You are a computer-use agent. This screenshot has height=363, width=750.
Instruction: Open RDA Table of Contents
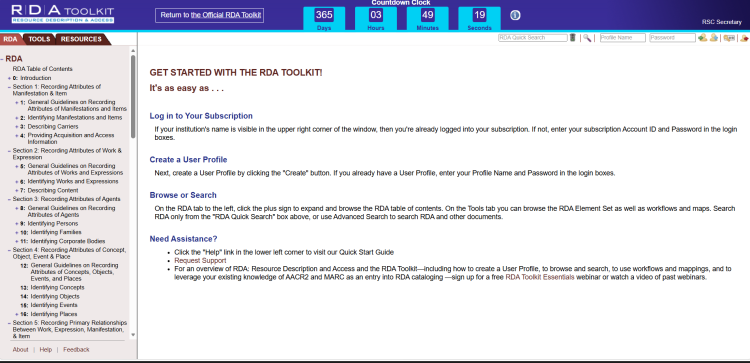[x=43, y=69]
